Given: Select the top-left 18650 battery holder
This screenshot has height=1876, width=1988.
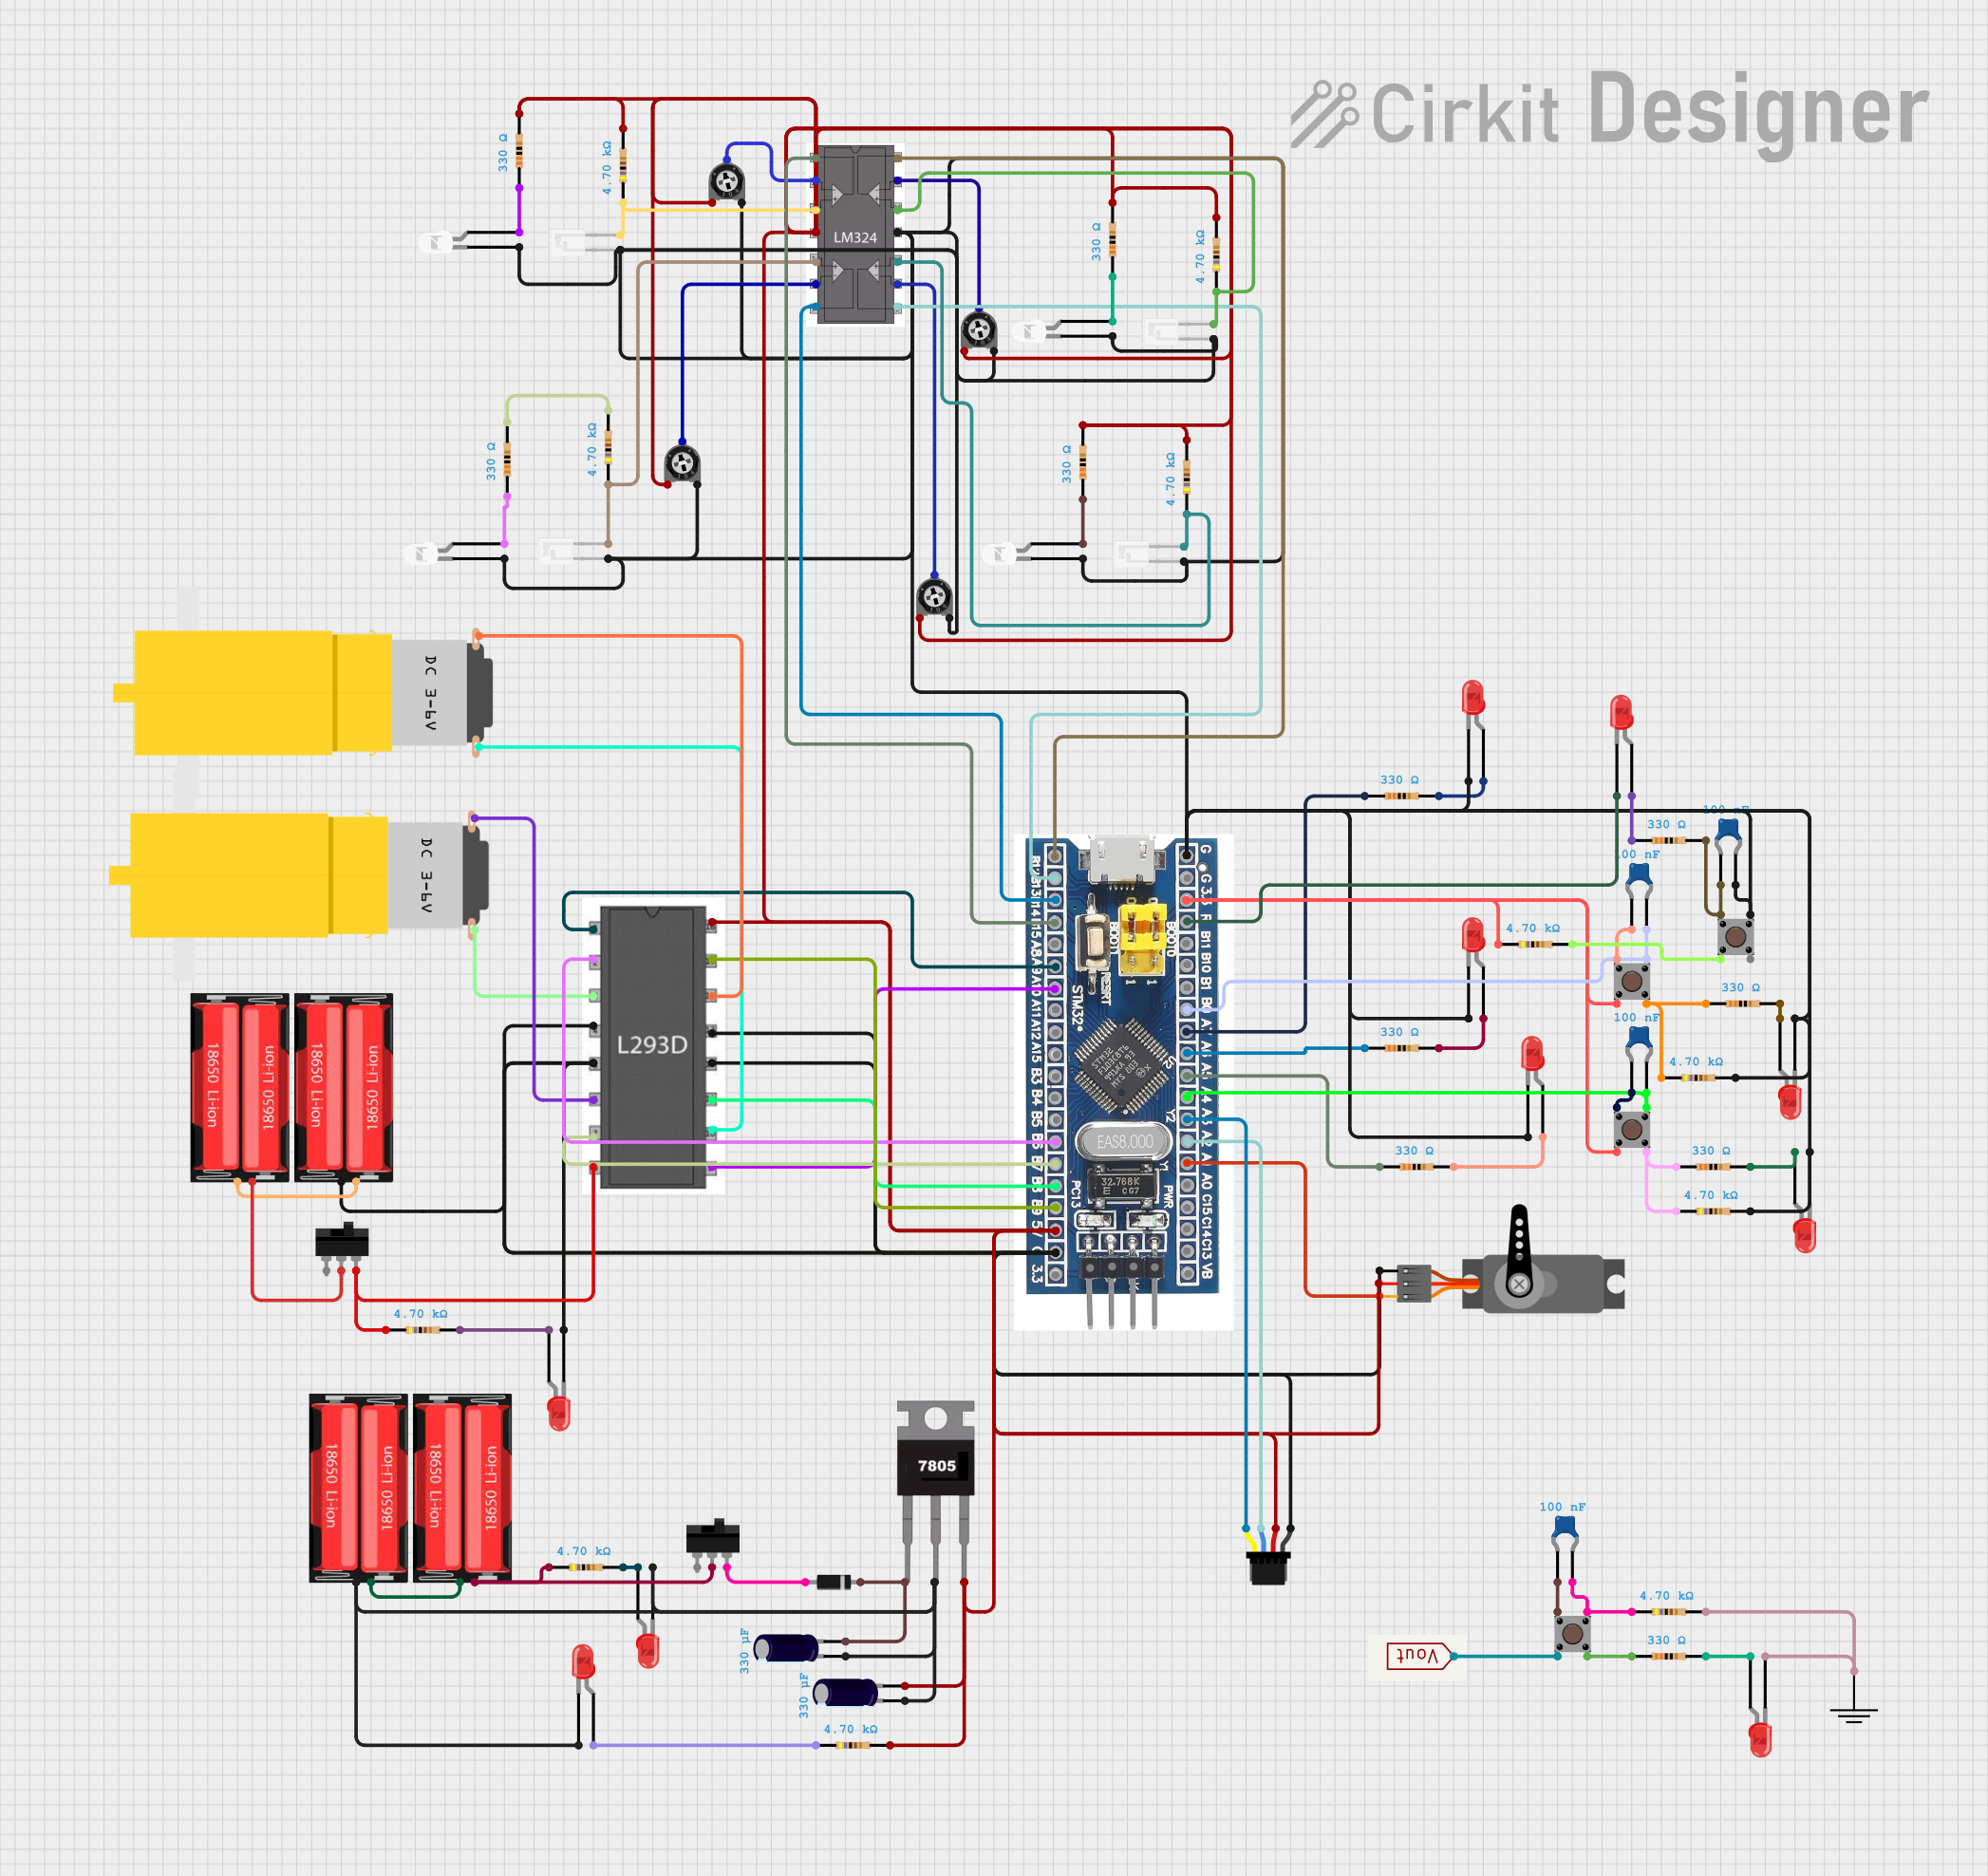Looking at the screenshot, I should (240, 1088).
